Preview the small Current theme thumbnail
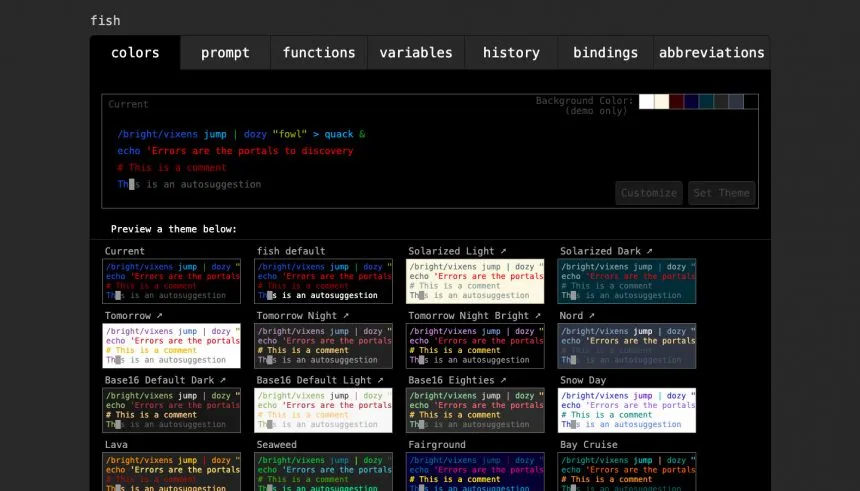Image resolution: width=860 pixels, height=491 pixels. pos(172,281)
